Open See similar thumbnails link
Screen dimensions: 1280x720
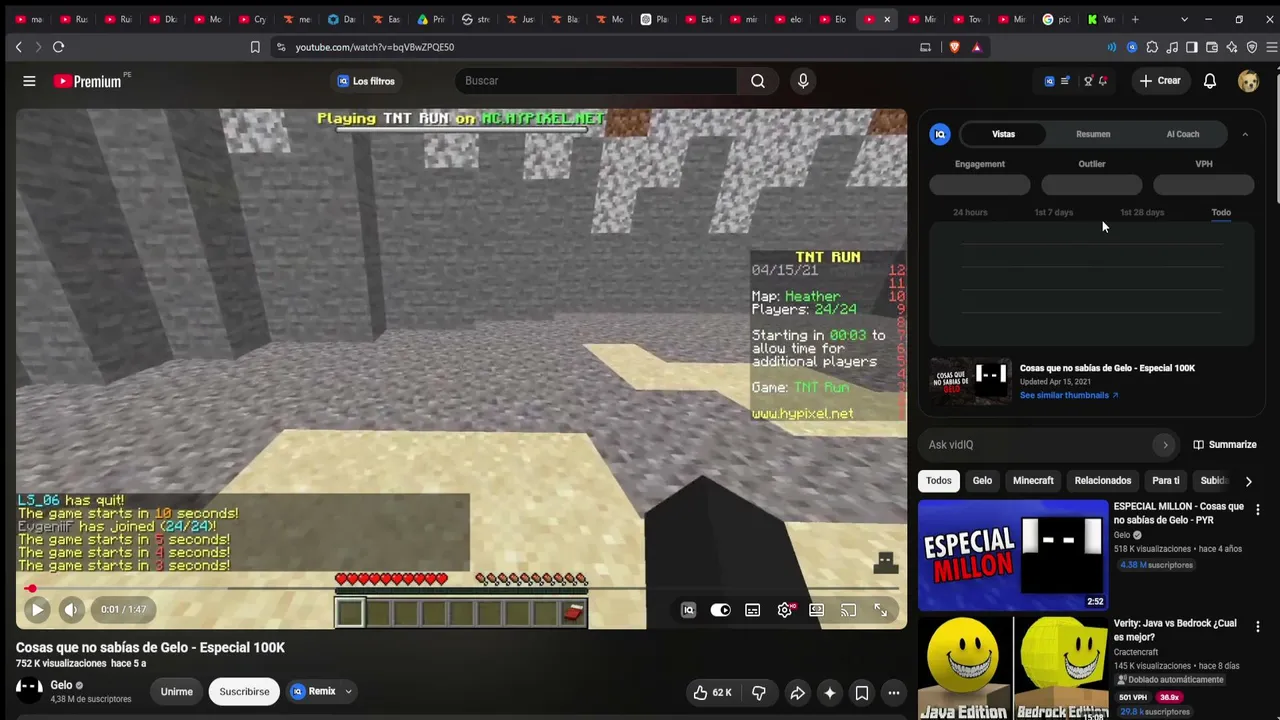1068,395
